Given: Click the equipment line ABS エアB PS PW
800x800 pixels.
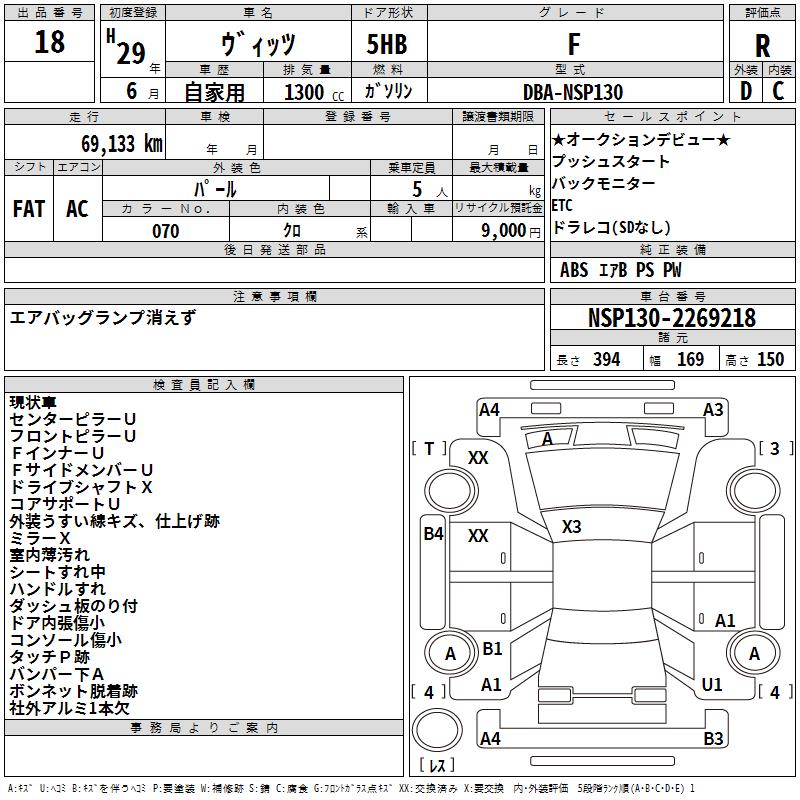Looking at the screenshot, I should coord(620,270).
